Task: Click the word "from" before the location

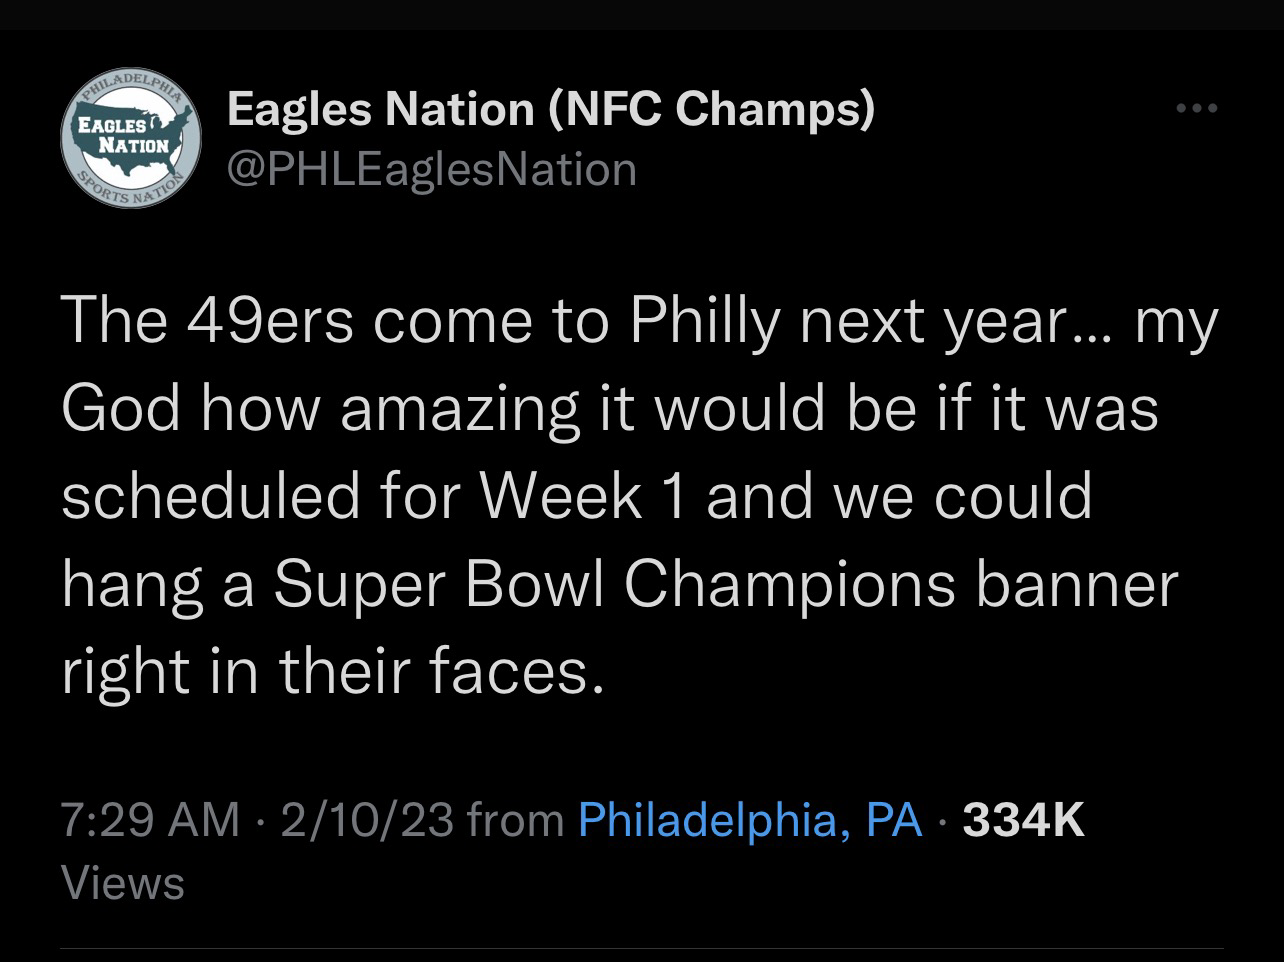Action: [x=516, y=820]
